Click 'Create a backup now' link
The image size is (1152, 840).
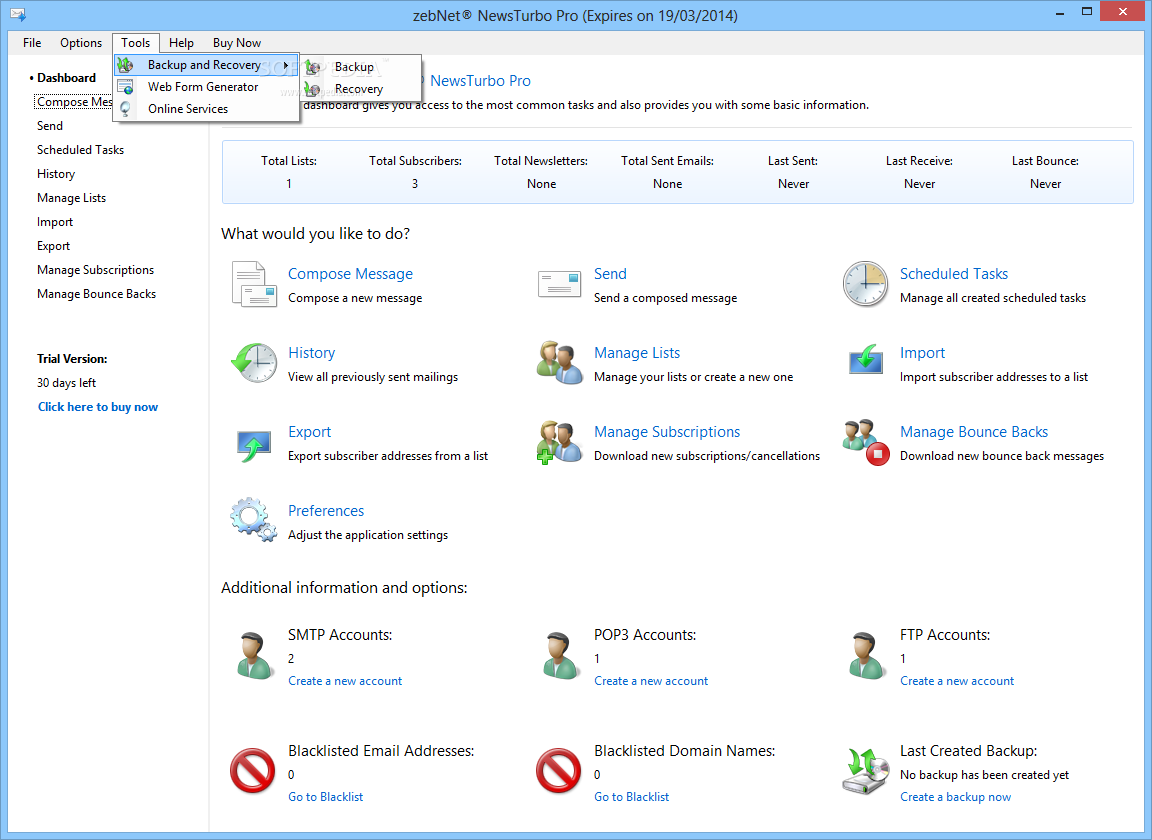(956, 797)
